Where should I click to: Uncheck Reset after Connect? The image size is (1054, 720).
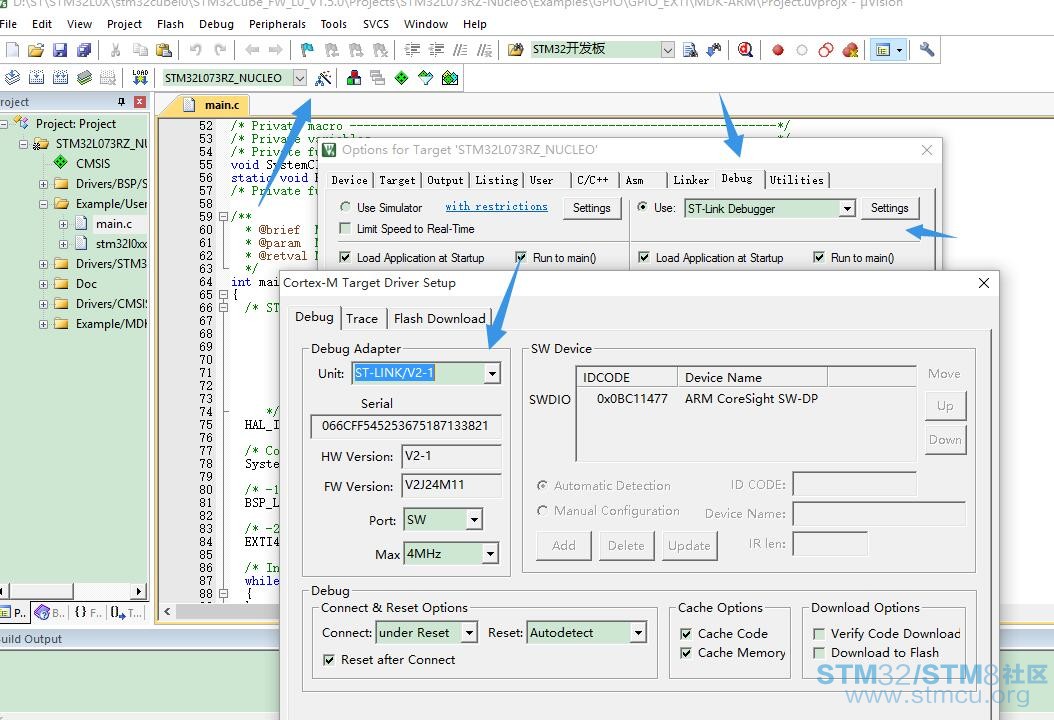329,660
